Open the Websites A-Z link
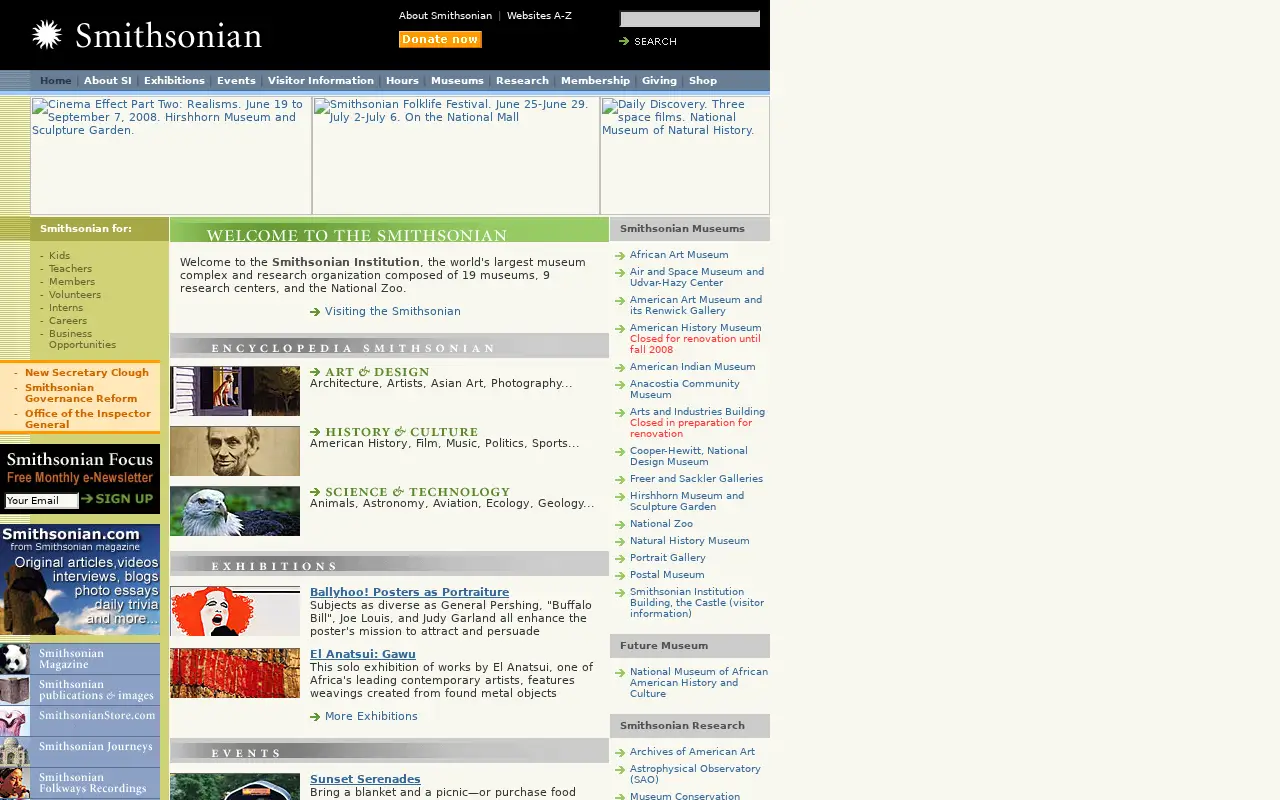This screenshot has width=1280, height=800. (539, 16)
